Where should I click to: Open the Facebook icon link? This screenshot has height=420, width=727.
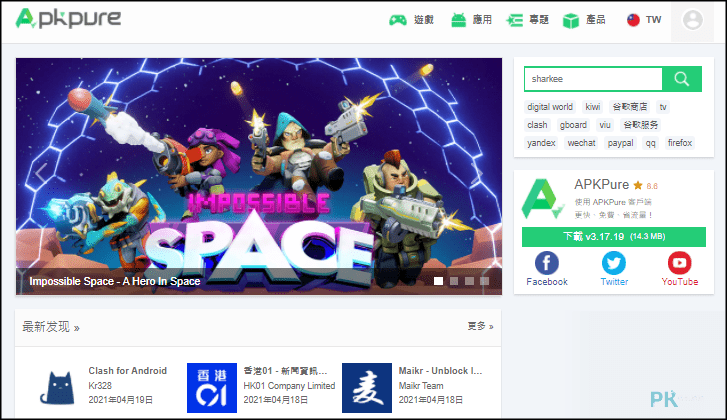pos(547,263)
